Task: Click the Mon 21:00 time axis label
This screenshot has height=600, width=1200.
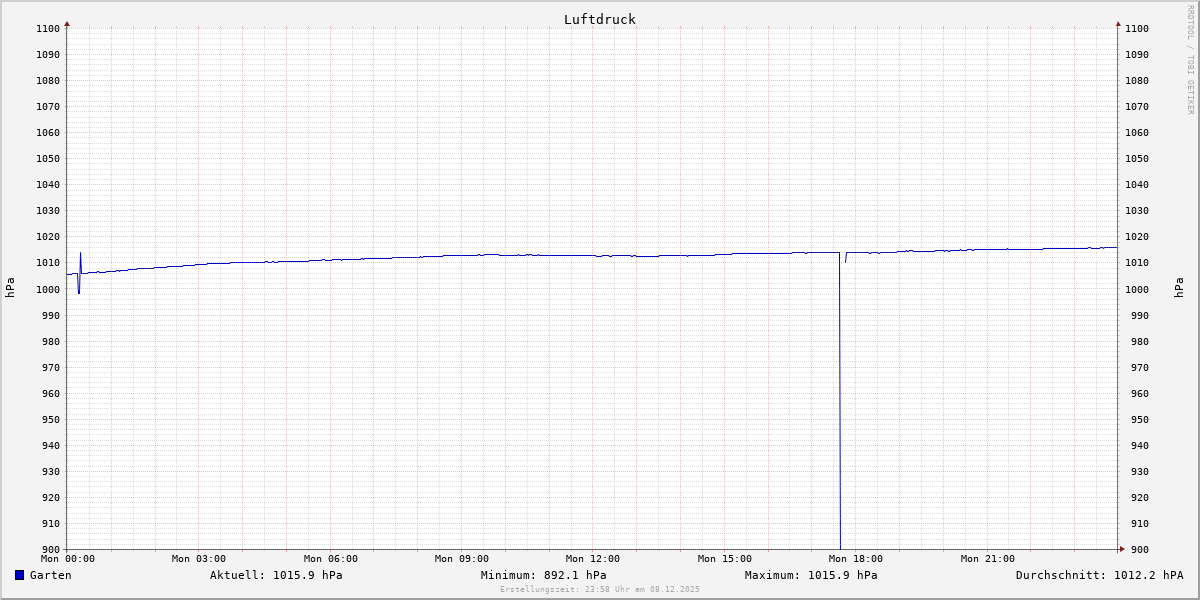Action: (987, 559)
